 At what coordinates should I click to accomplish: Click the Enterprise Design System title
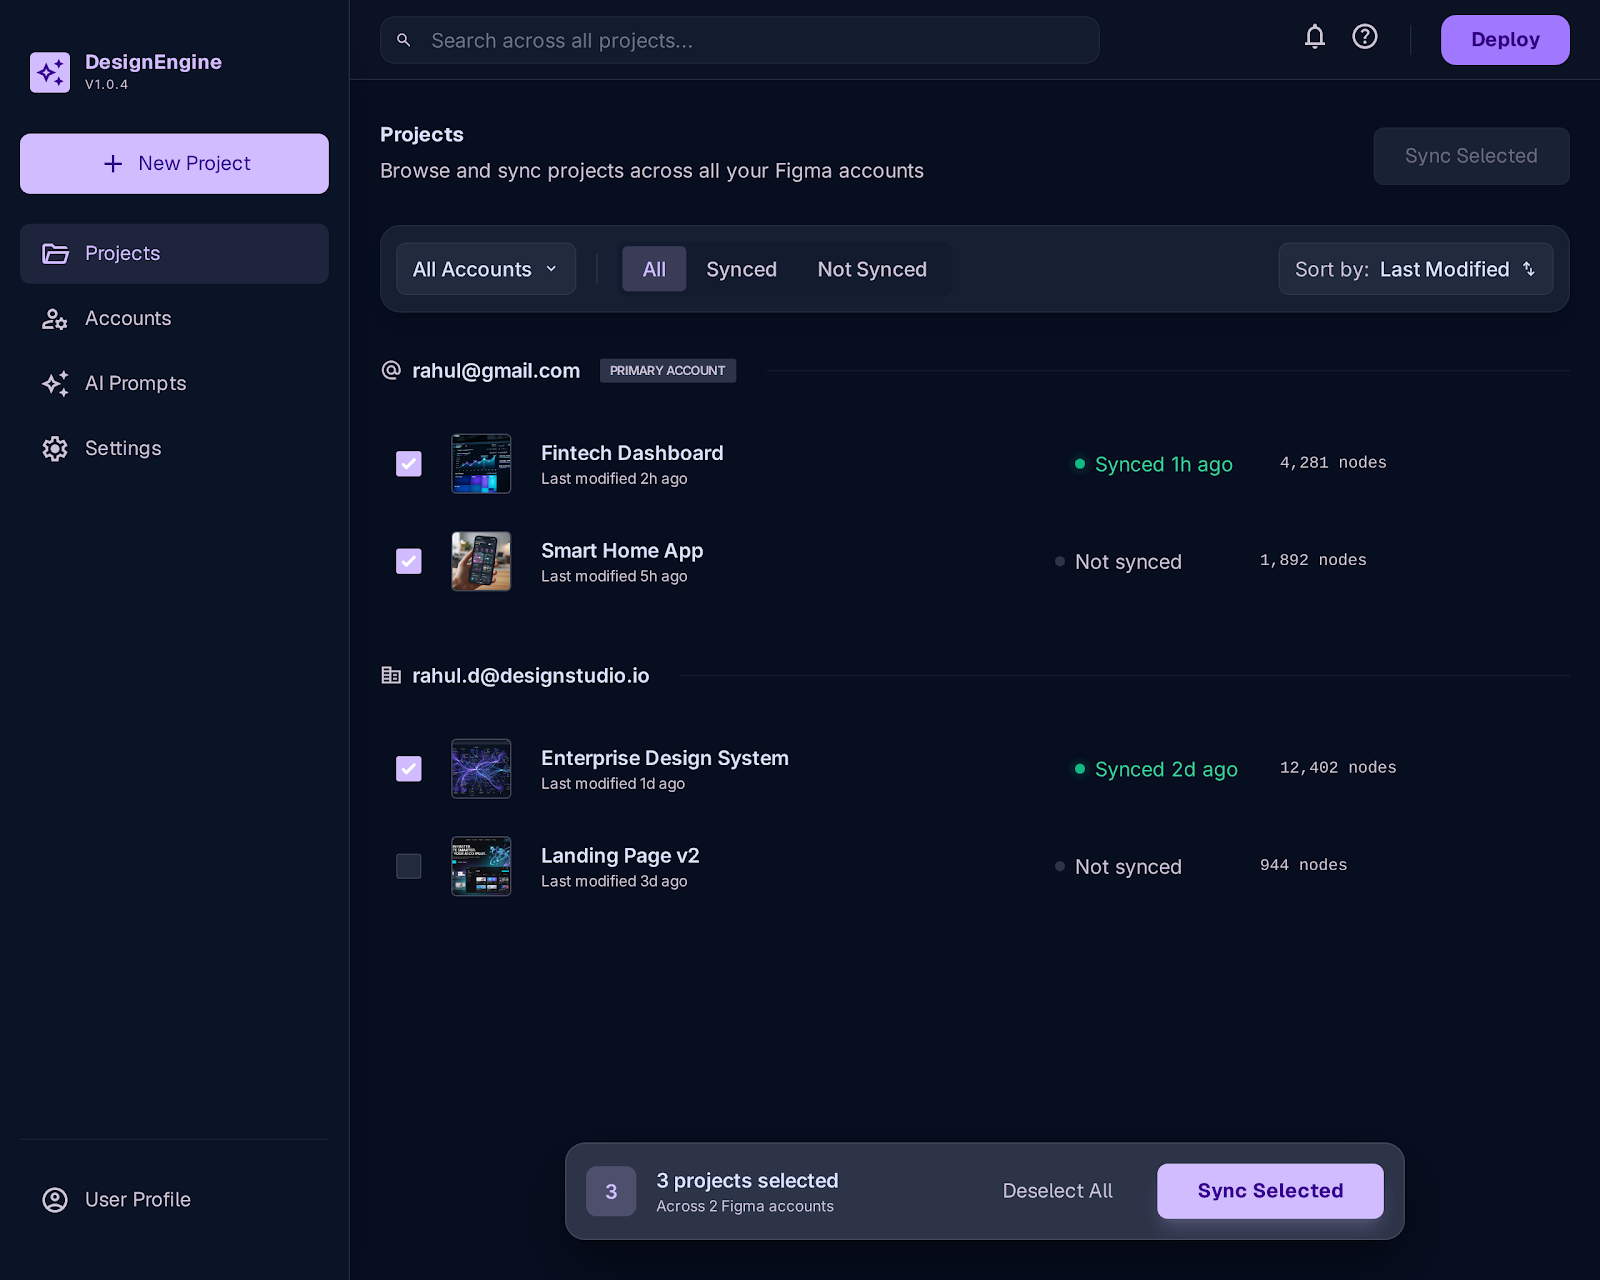[665, 758]
